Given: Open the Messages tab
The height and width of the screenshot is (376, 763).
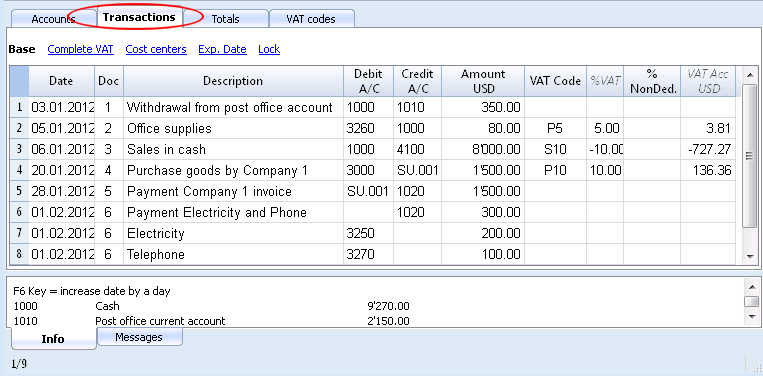Looking at the screenshot, I should pyautogui.click(x=139, y=337).
